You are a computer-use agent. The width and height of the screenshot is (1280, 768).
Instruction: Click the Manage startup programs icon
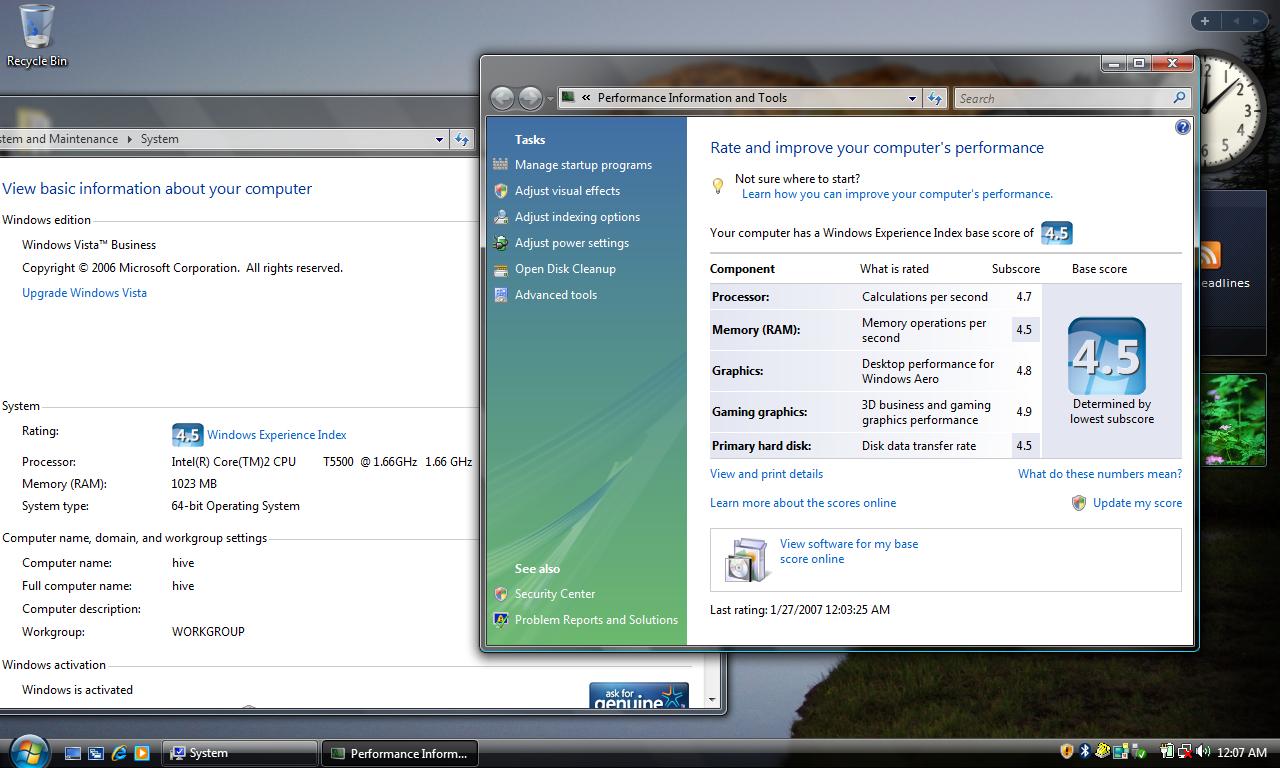pyautogui.click(x=501, y=165)
